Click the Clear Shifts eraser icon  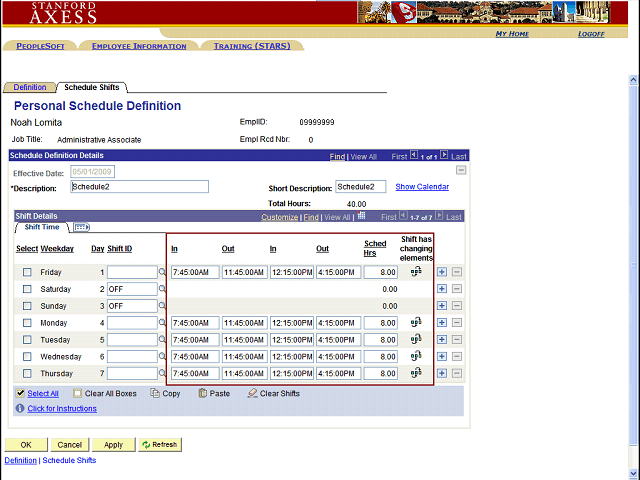pyautogui.click(x=252, y=393)
